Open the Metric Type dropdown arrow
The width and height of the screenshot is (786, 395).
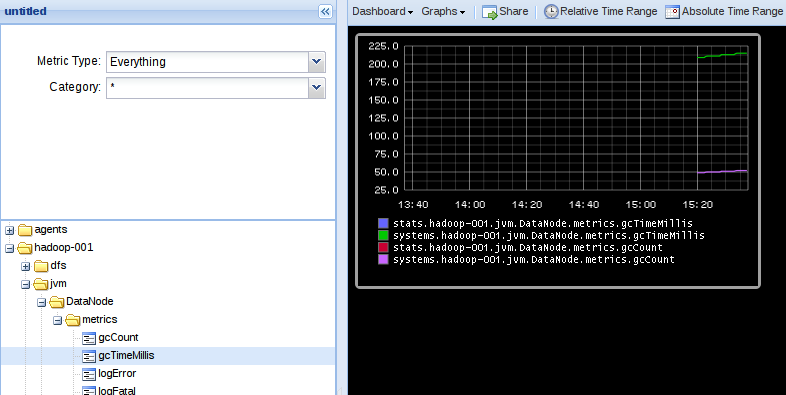316,62
